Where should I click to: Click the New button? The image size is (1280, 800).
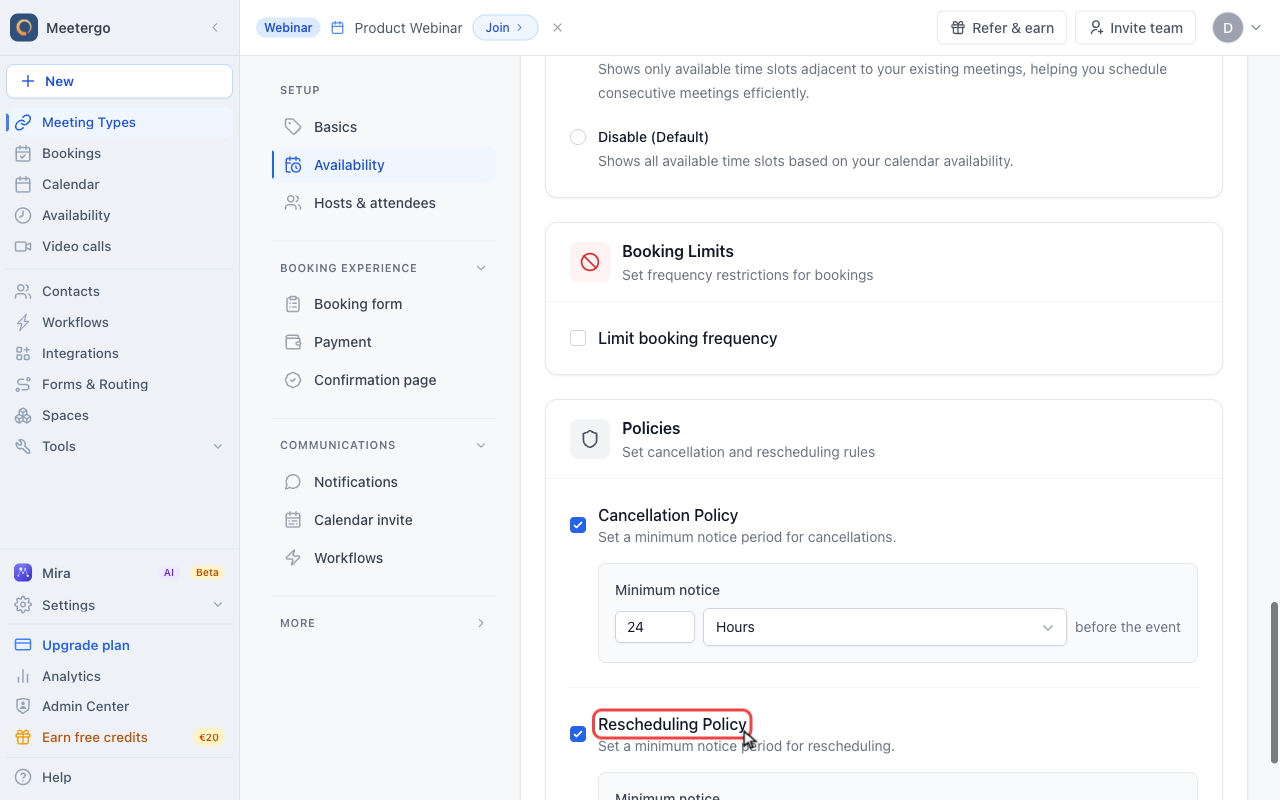point(120,81)
